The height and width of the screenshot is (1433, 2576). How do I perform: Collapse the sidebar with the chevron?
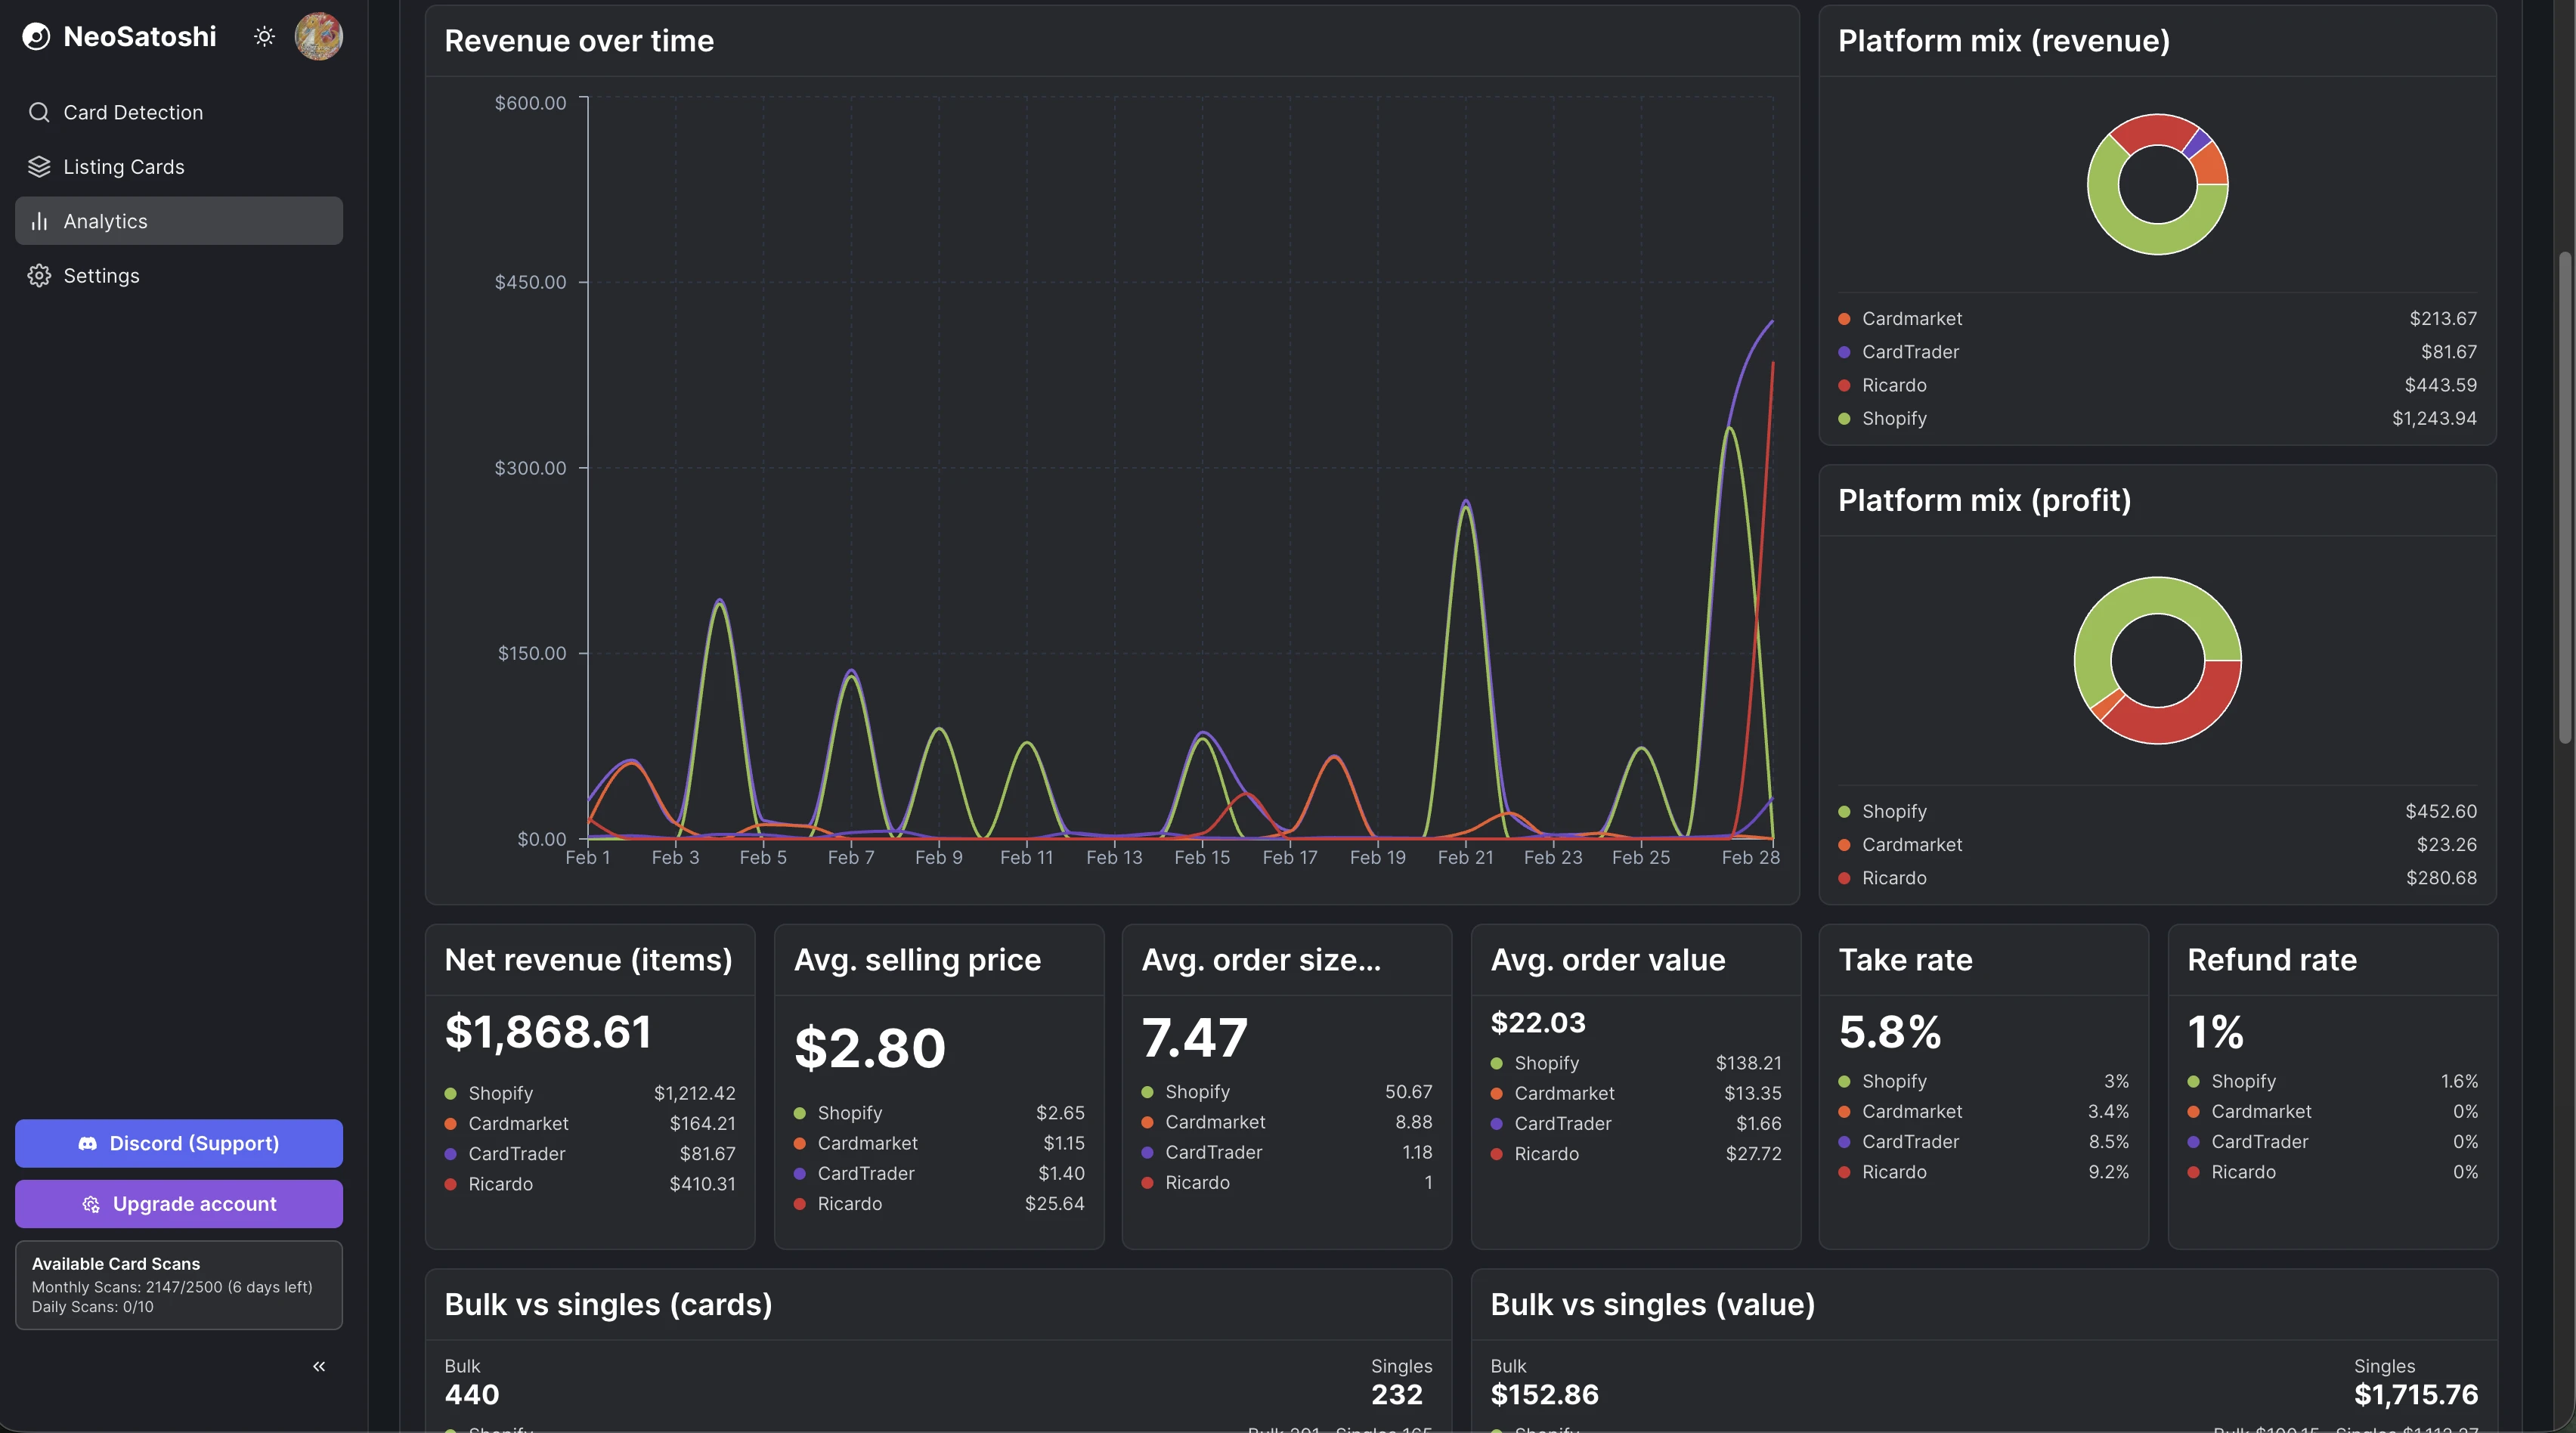319,1366
